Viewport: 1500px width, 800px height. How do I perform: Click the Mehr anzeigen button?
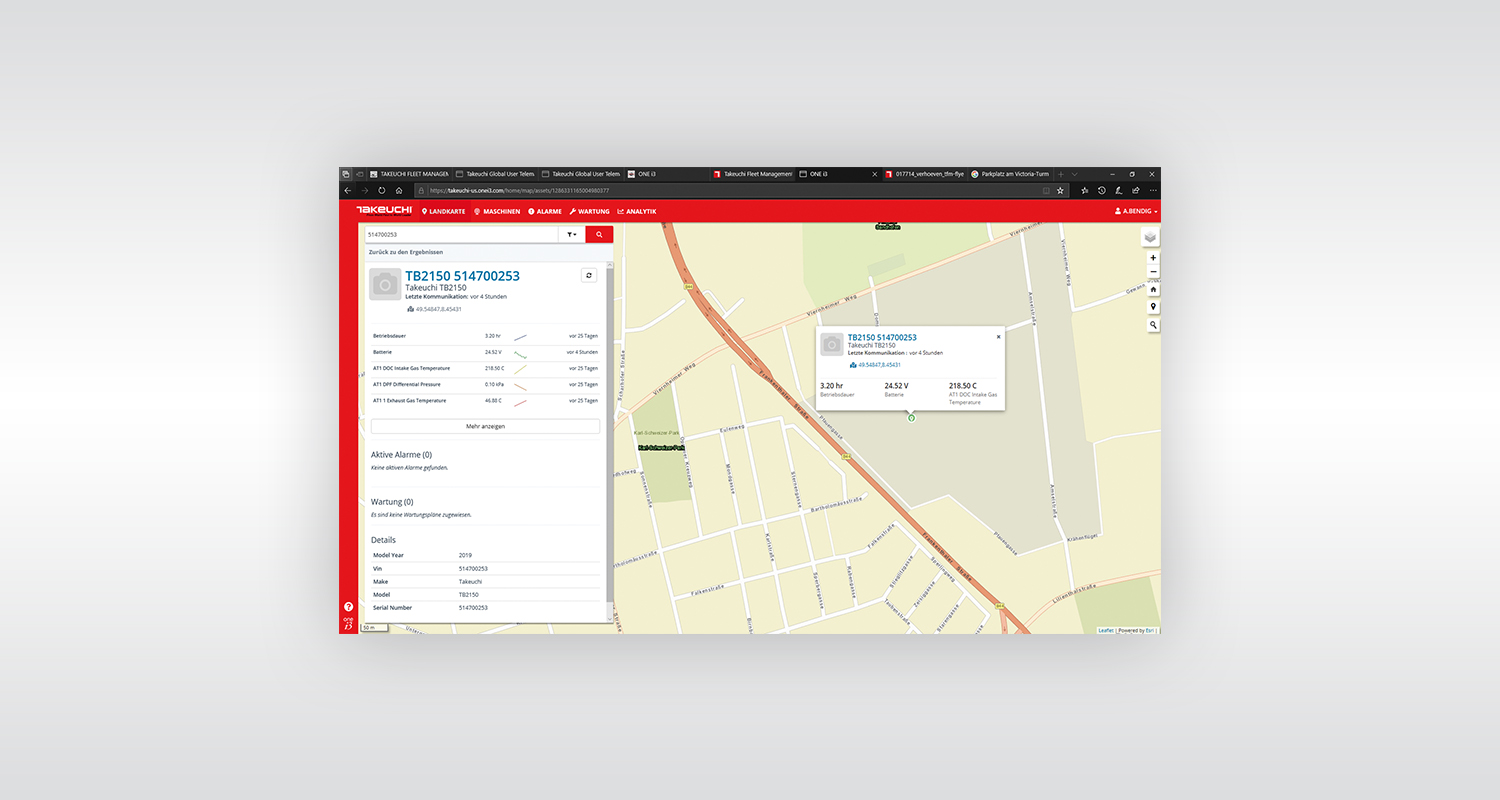click(485, 426)
